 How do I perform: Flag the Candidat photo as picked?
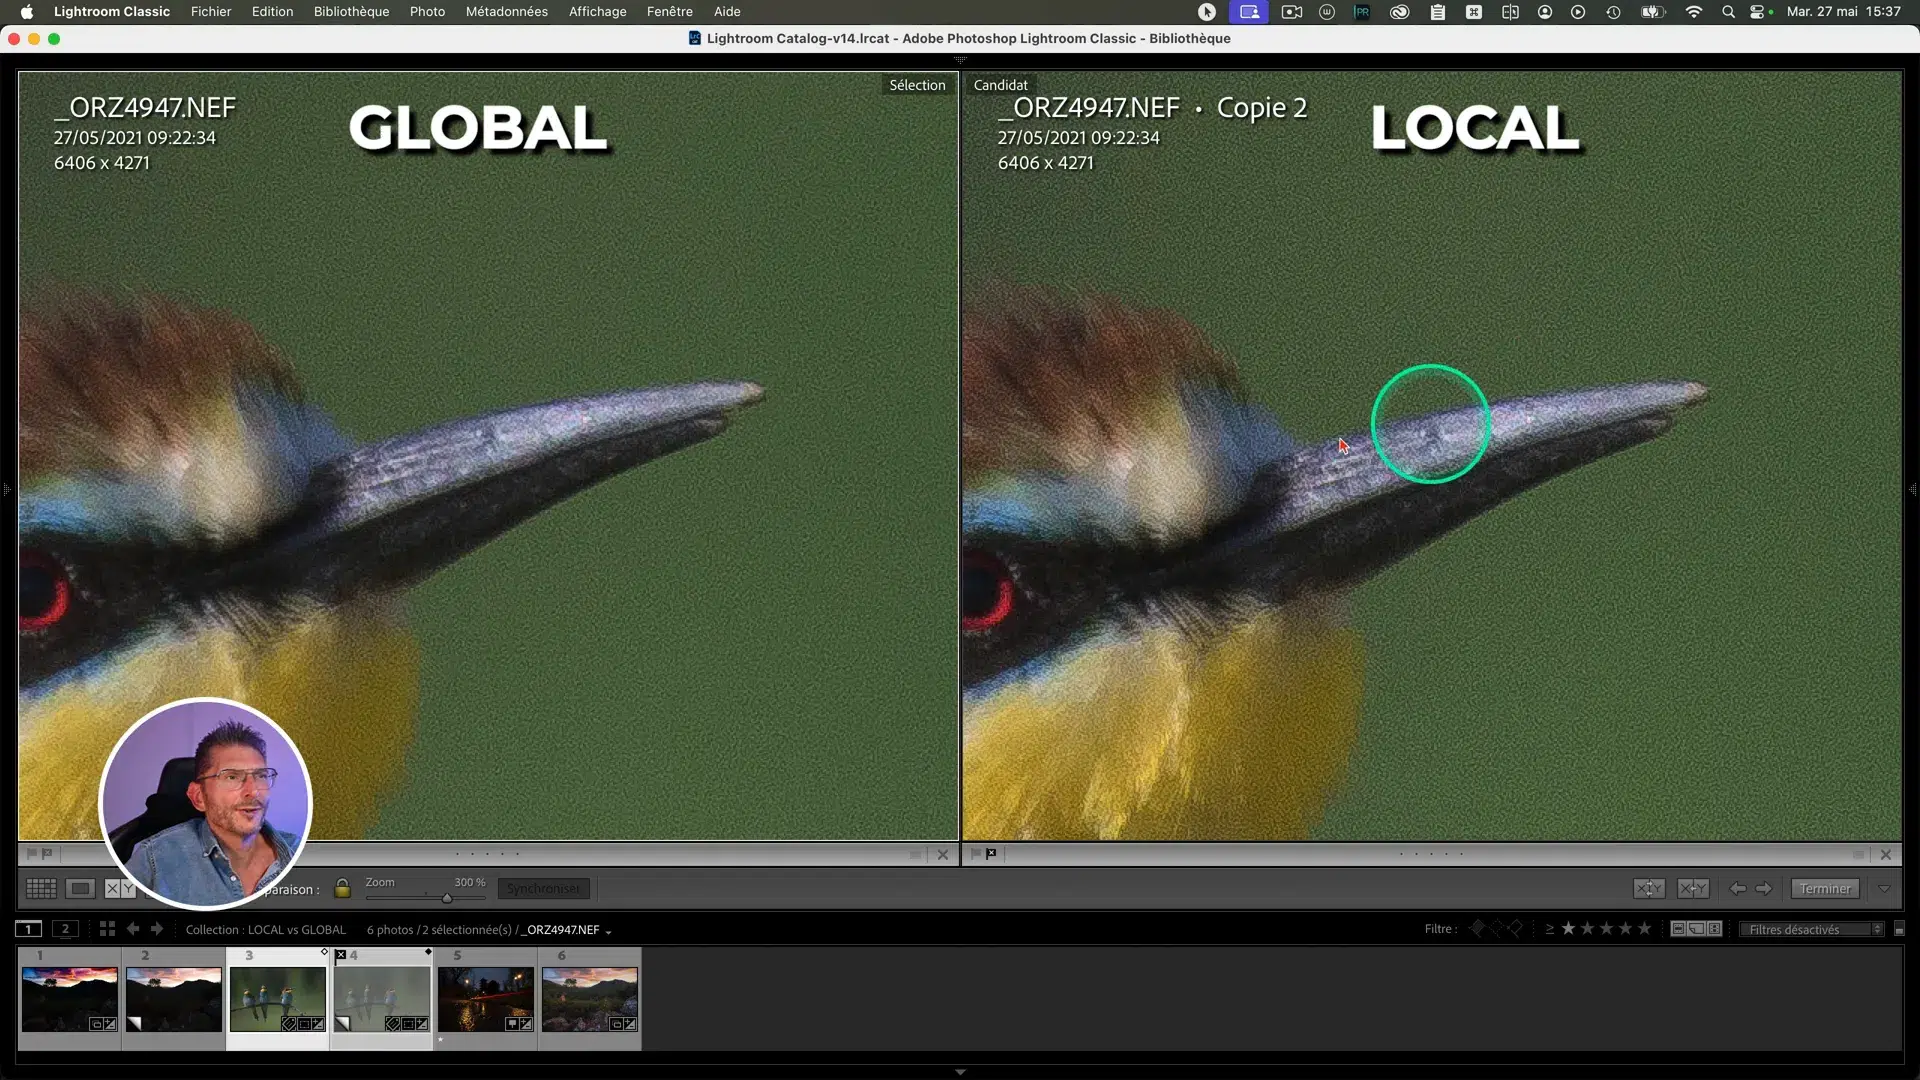click(975, 854)
